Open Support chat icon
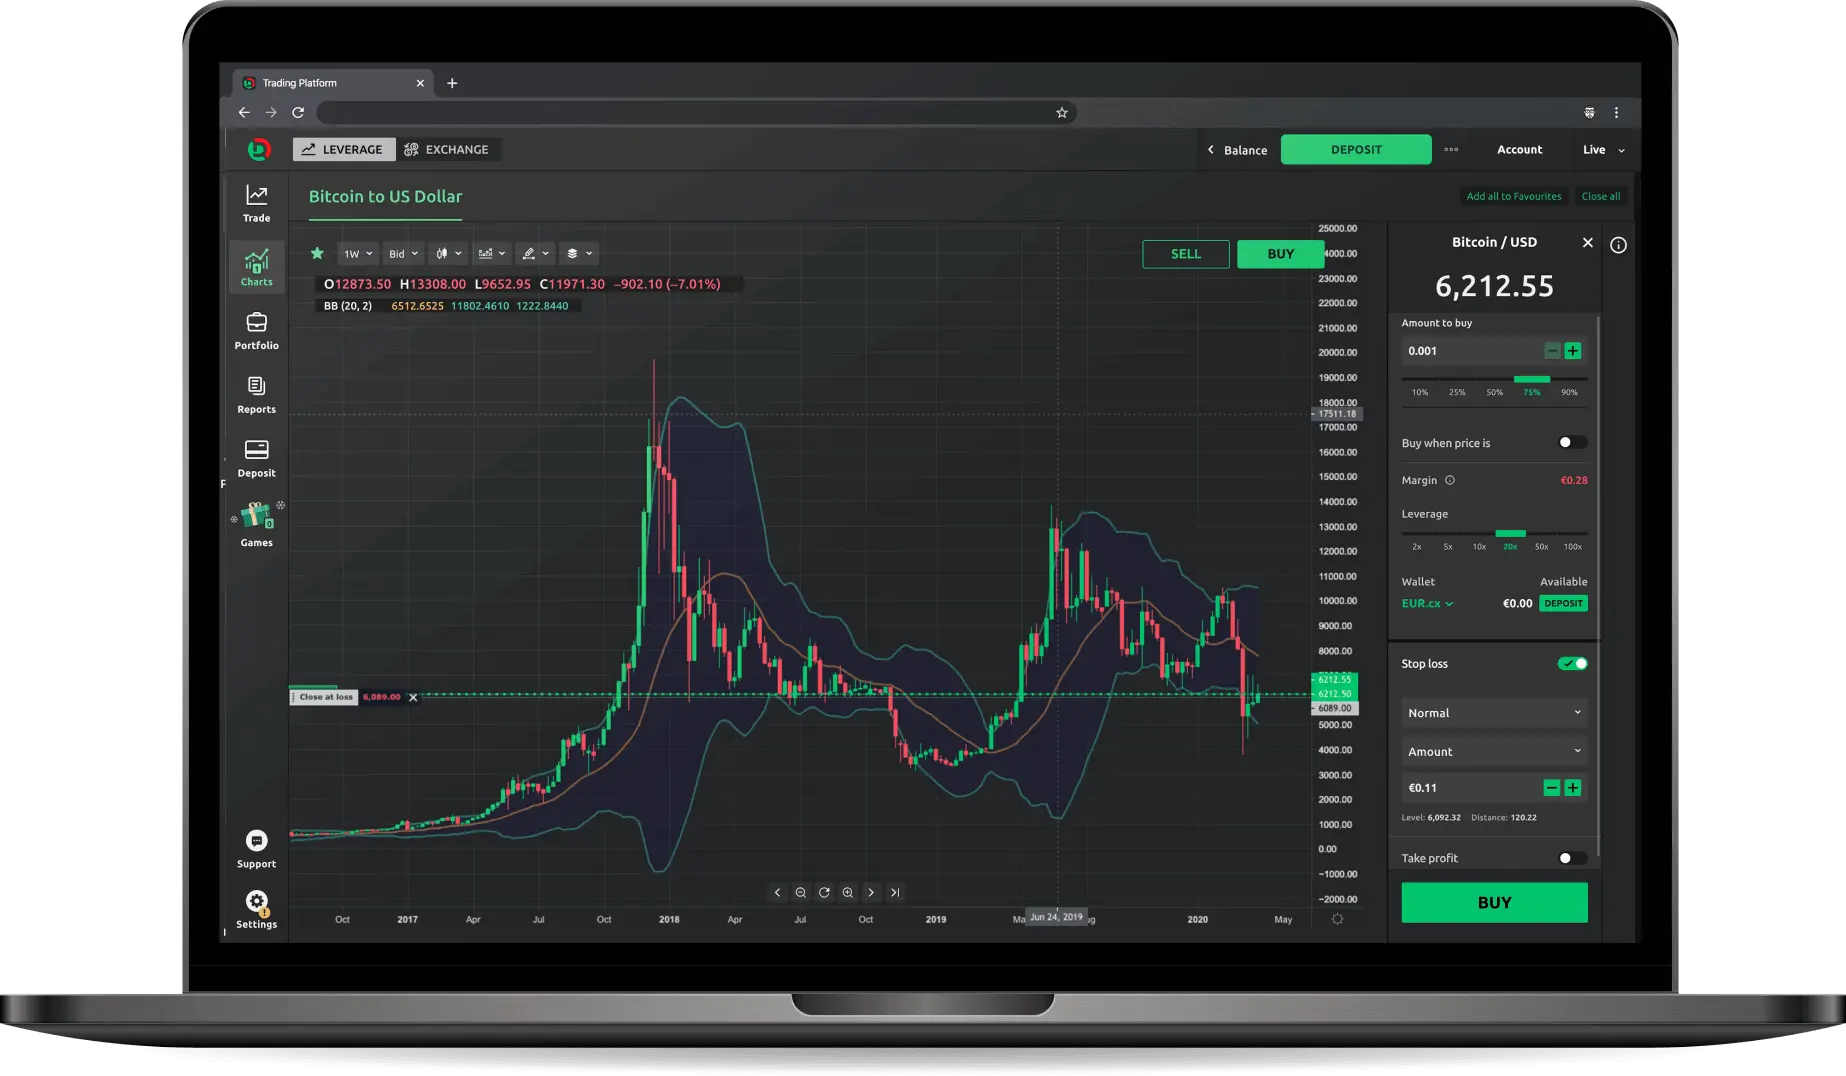This screenshot has height=1076, width=1846. 256,841
